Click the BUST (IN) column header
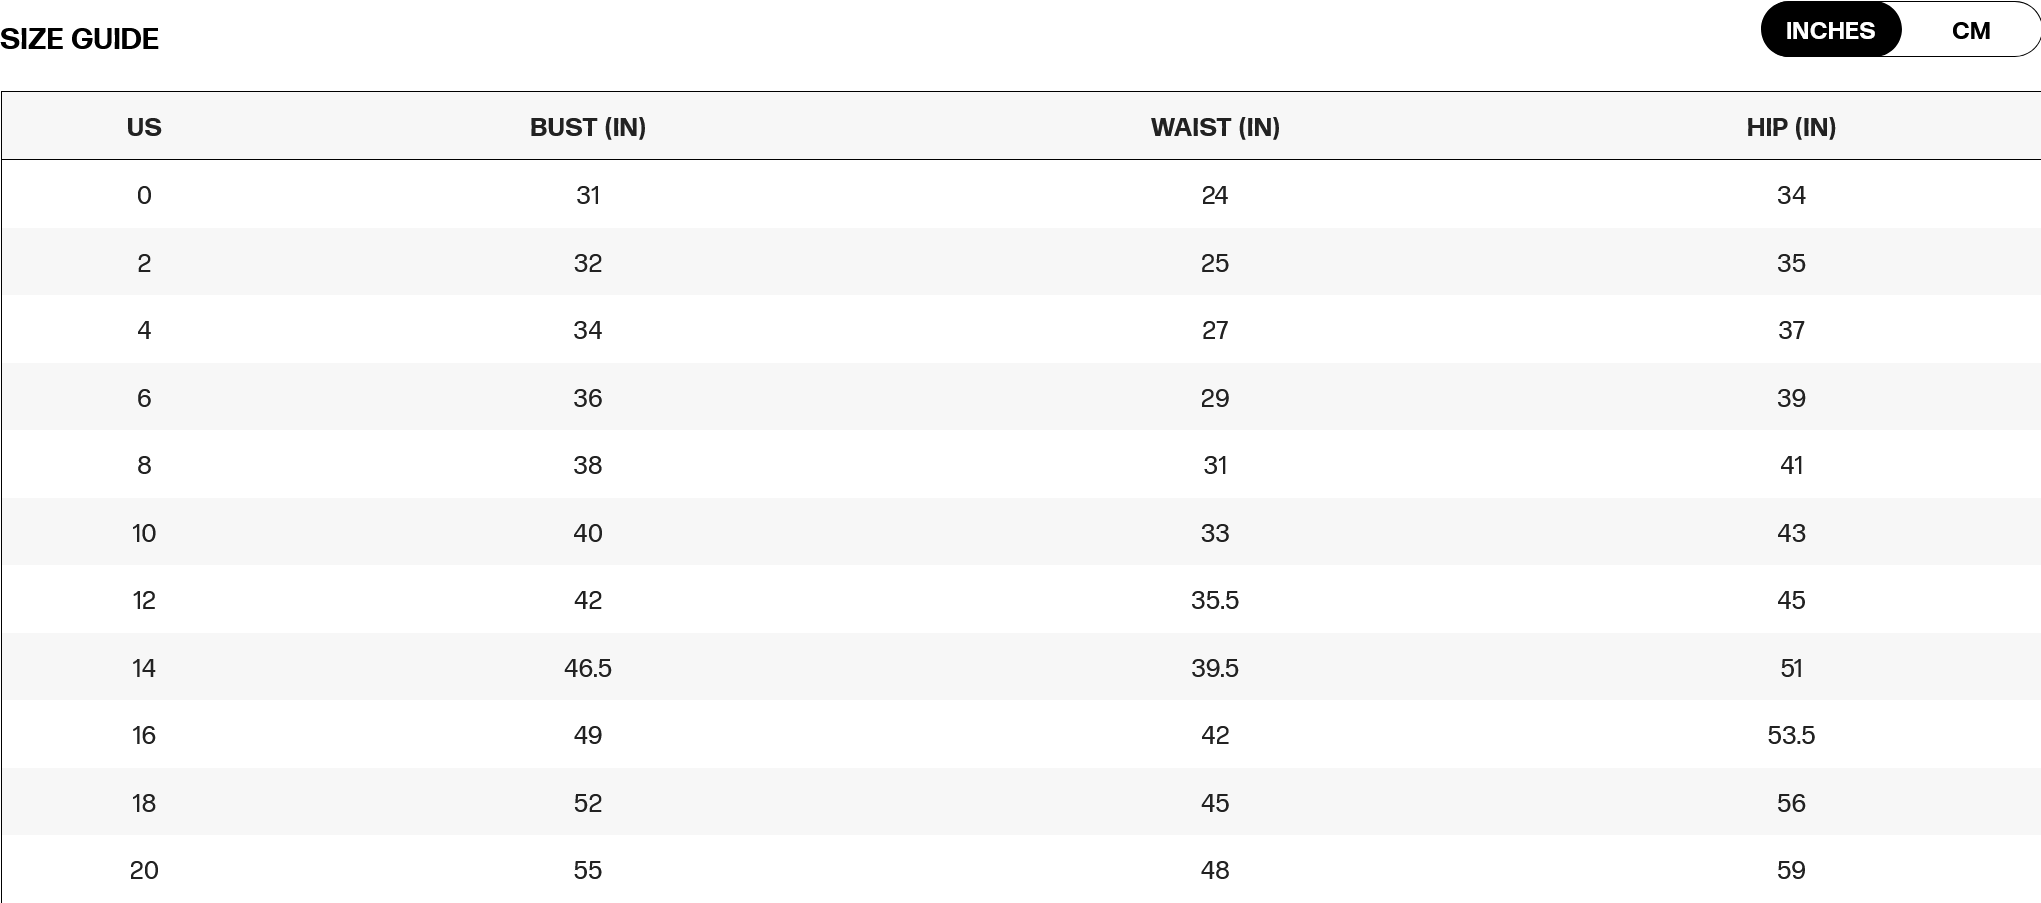The image size is (2041, 903). [x=588, y=127]
